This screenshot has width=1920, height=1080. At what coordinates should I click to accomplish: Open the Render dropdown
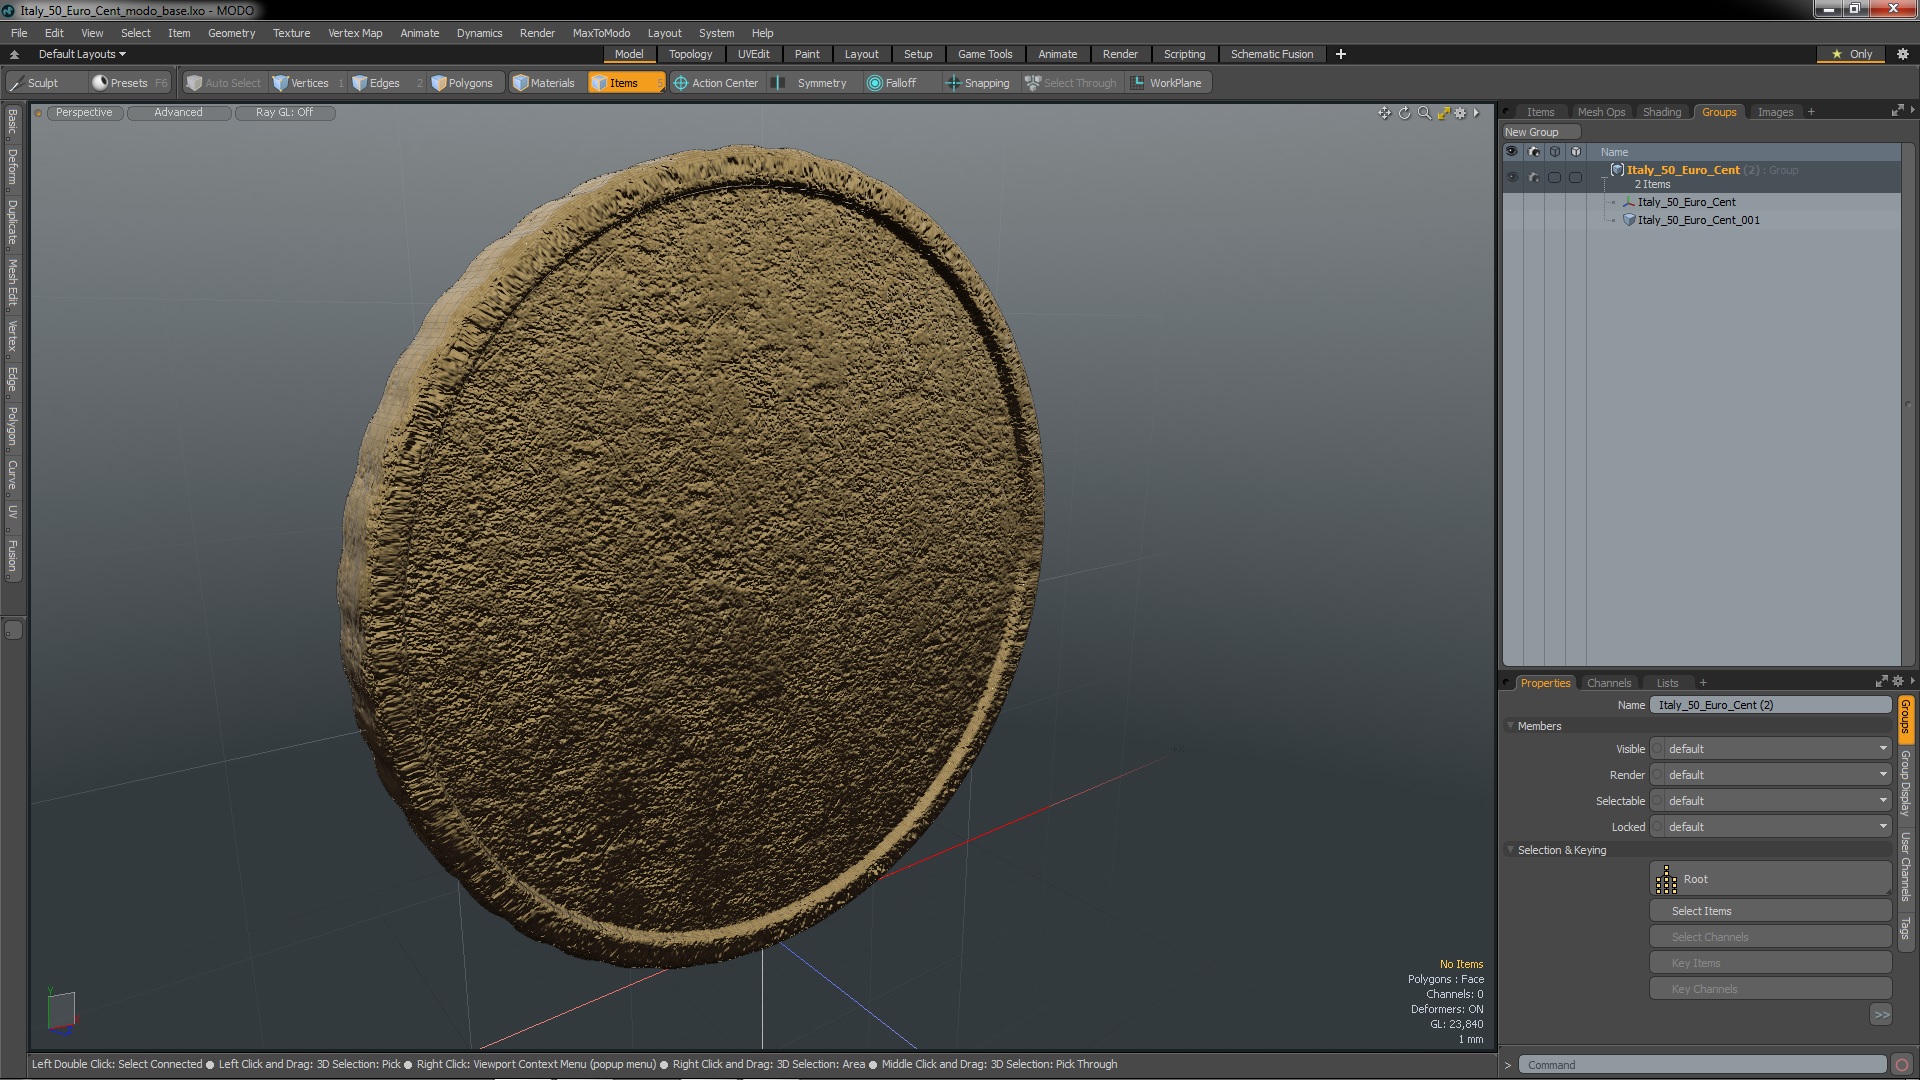tap(1770, 775)
